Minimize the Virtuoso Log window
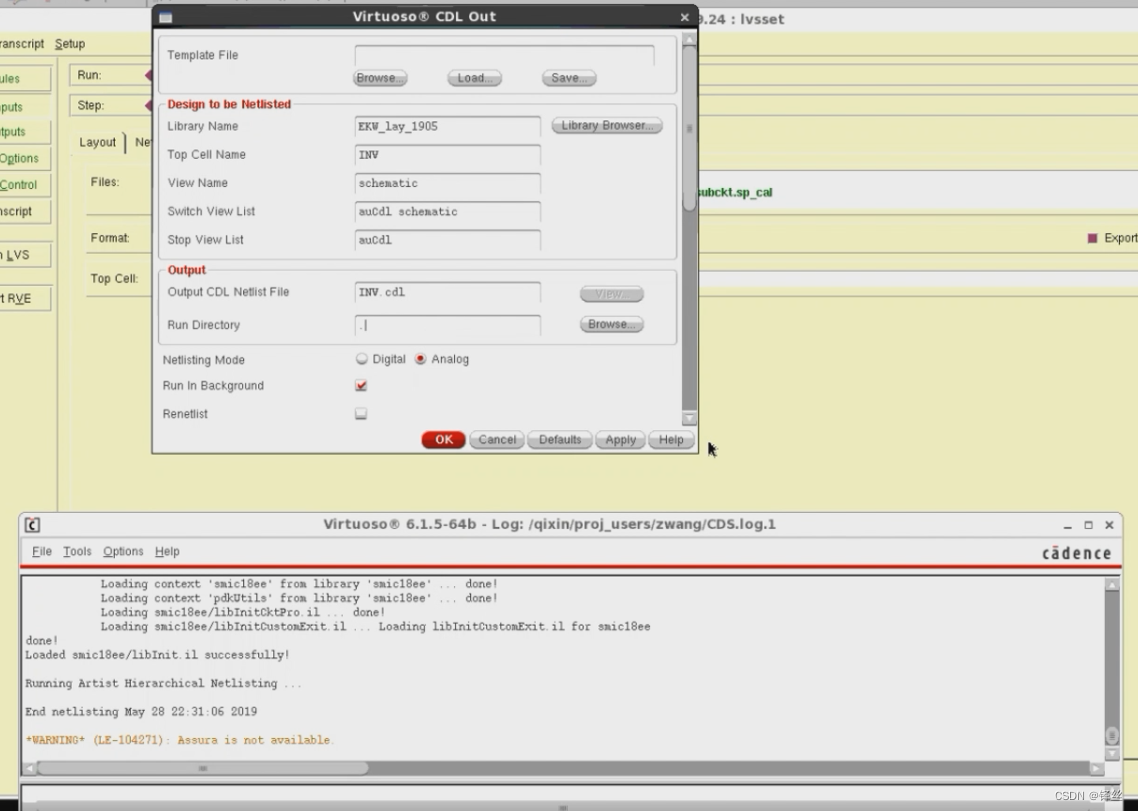Image resolution: width=1138 pixels, height=811 pixels. (x=1068, y=525)
